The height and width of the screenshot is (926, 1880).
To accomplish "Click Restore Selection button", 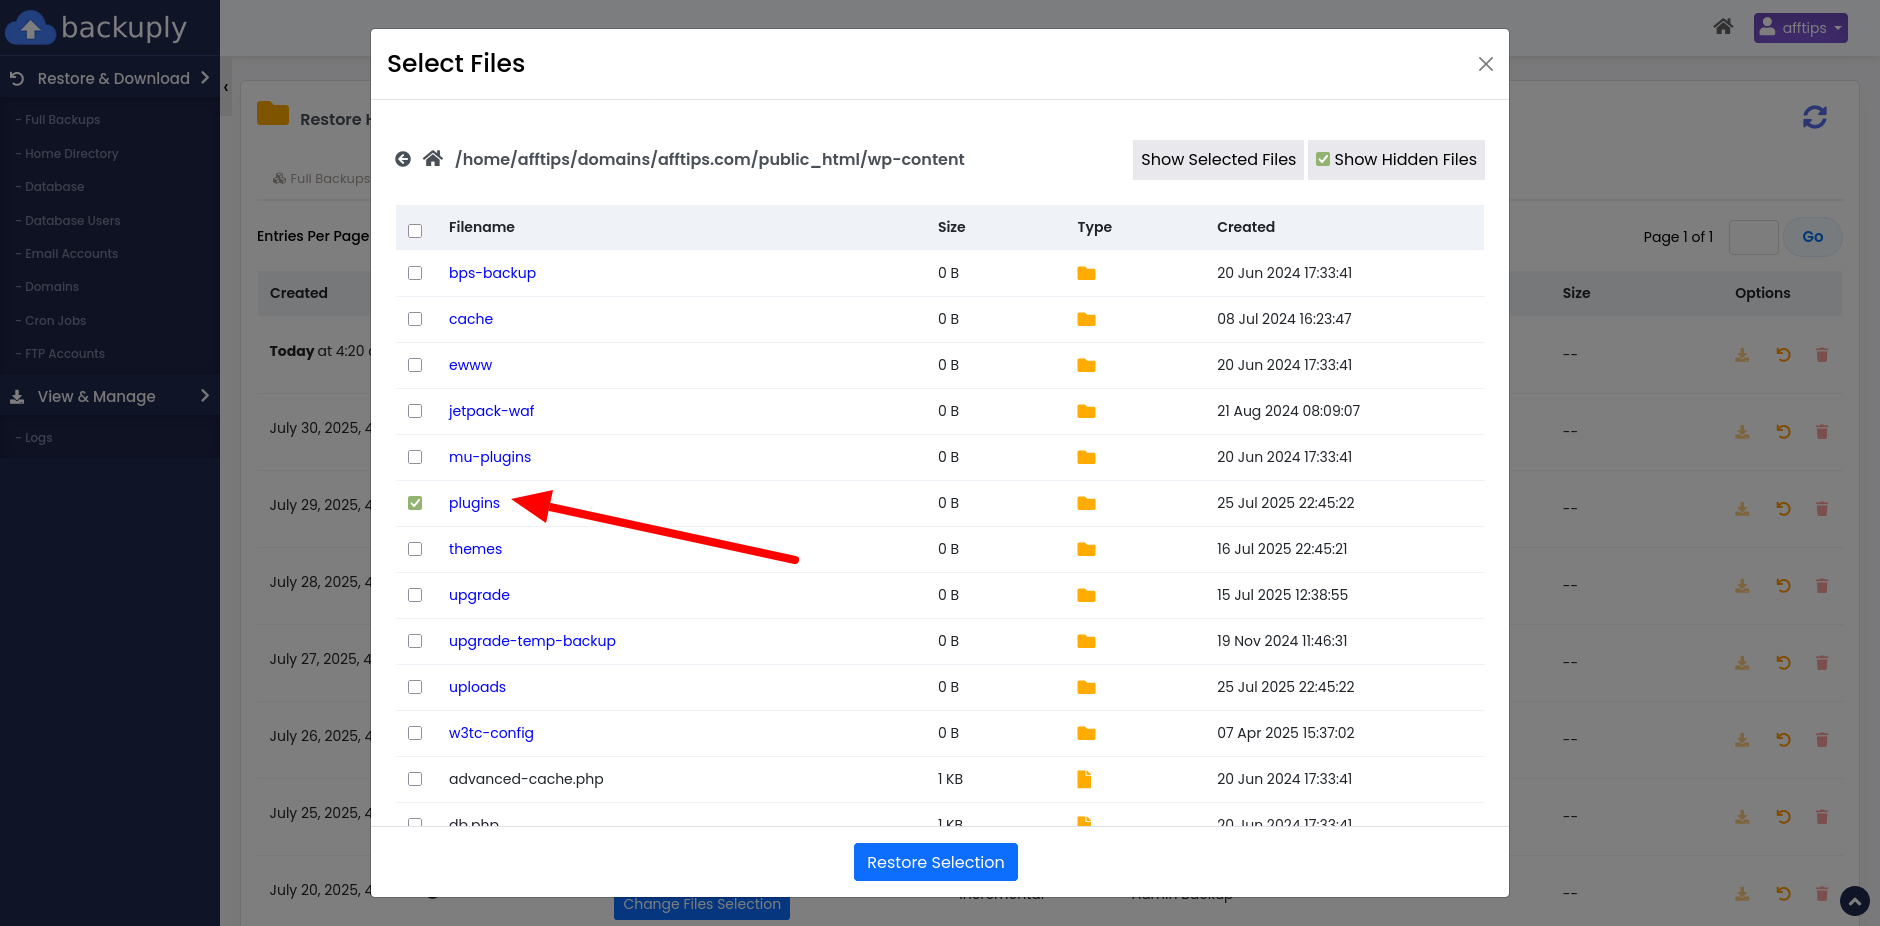I will pos(936,862).
